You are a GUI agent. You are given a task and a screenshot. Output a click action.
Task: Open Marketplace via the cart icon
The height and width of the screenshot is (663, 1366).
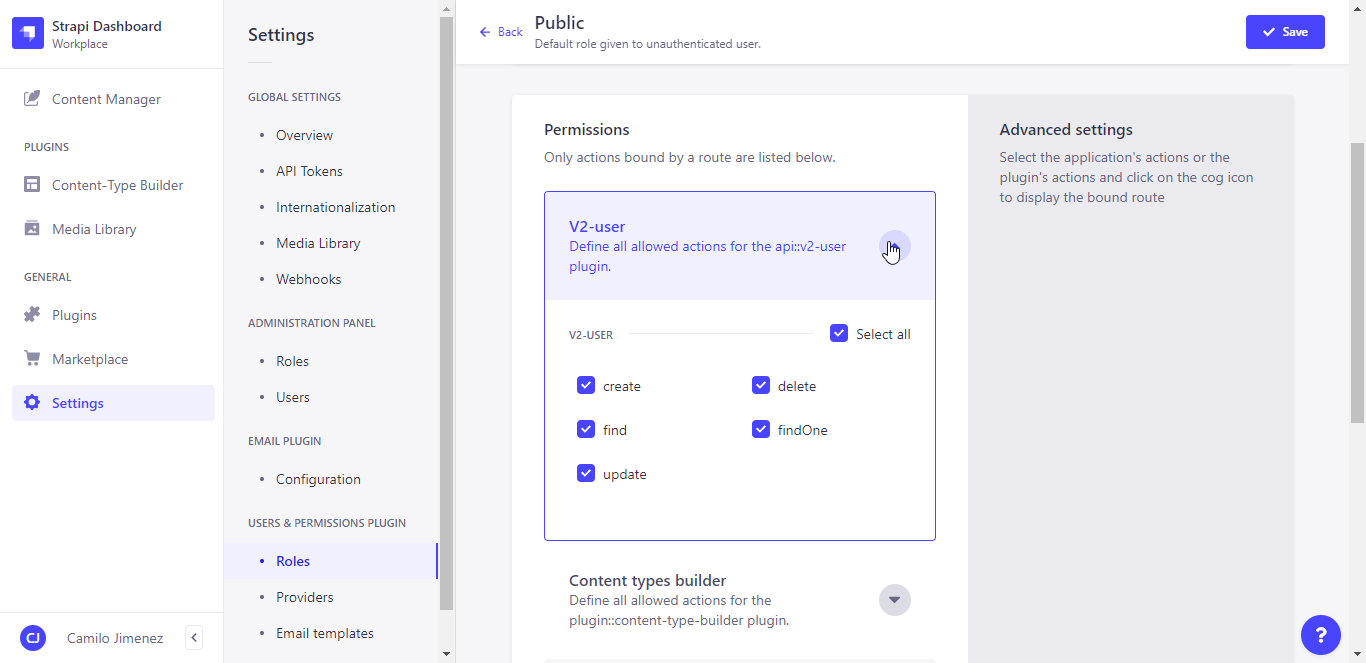point(32,359)
